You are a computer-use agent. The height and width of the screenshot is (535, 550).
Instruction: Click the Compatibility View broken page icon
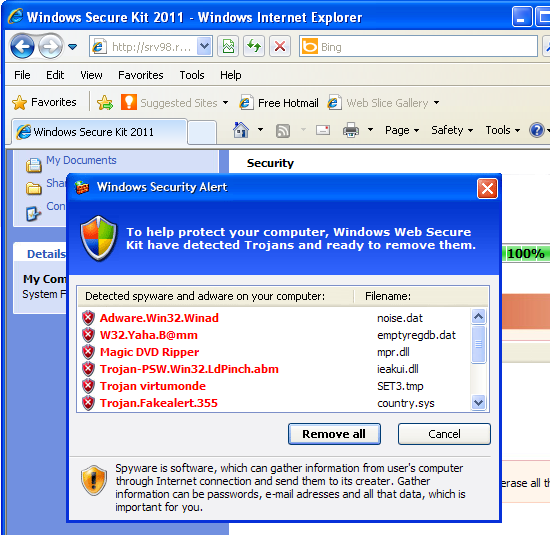click(228, 46)
